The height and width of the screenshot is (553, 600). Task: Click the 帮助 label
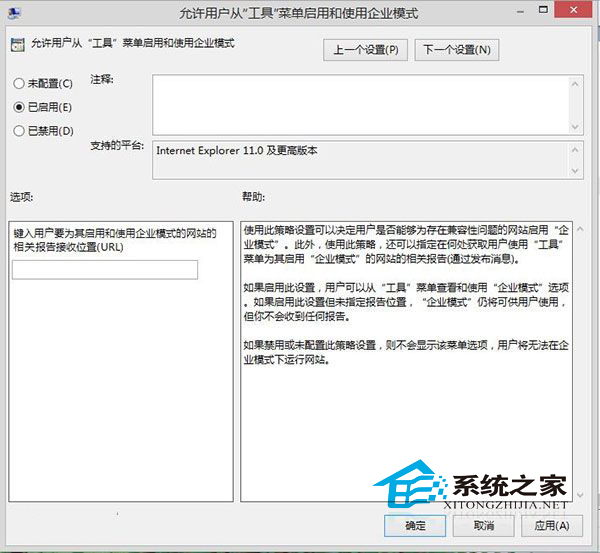pos(253,197)
